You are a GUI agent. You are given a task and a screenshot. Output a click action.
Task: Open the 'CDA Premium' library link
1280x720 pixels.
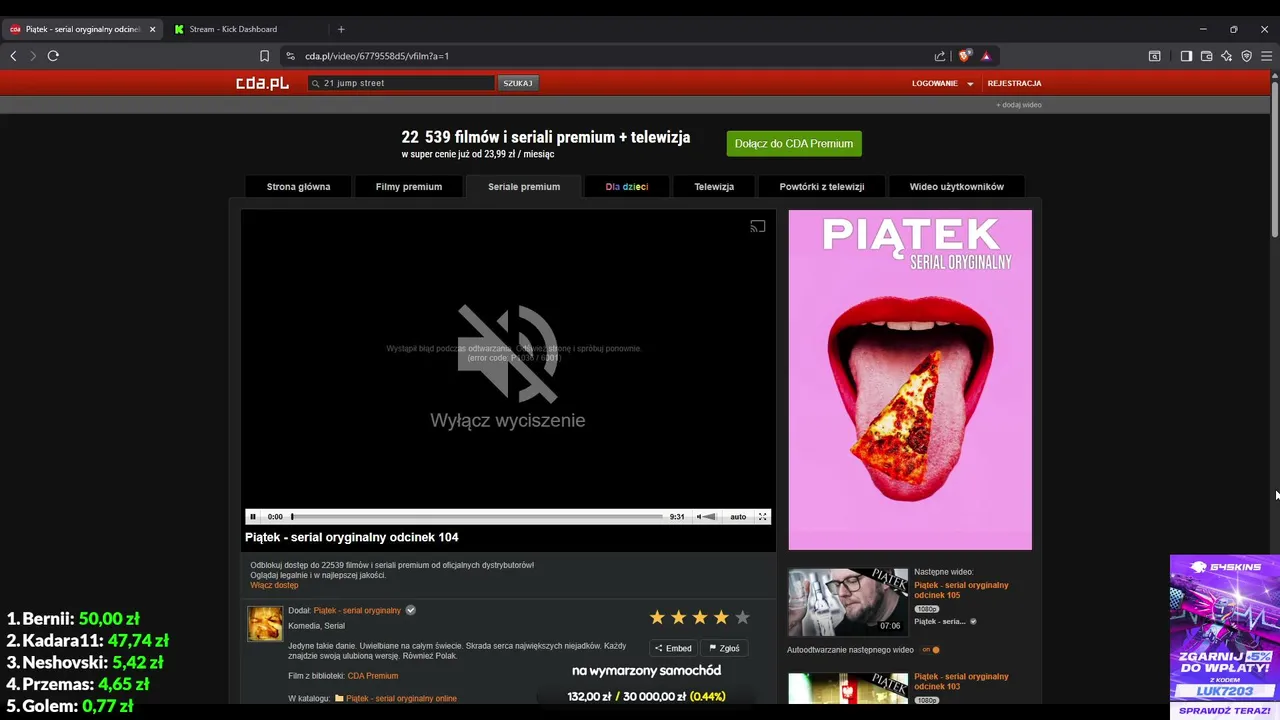[373, 676]
